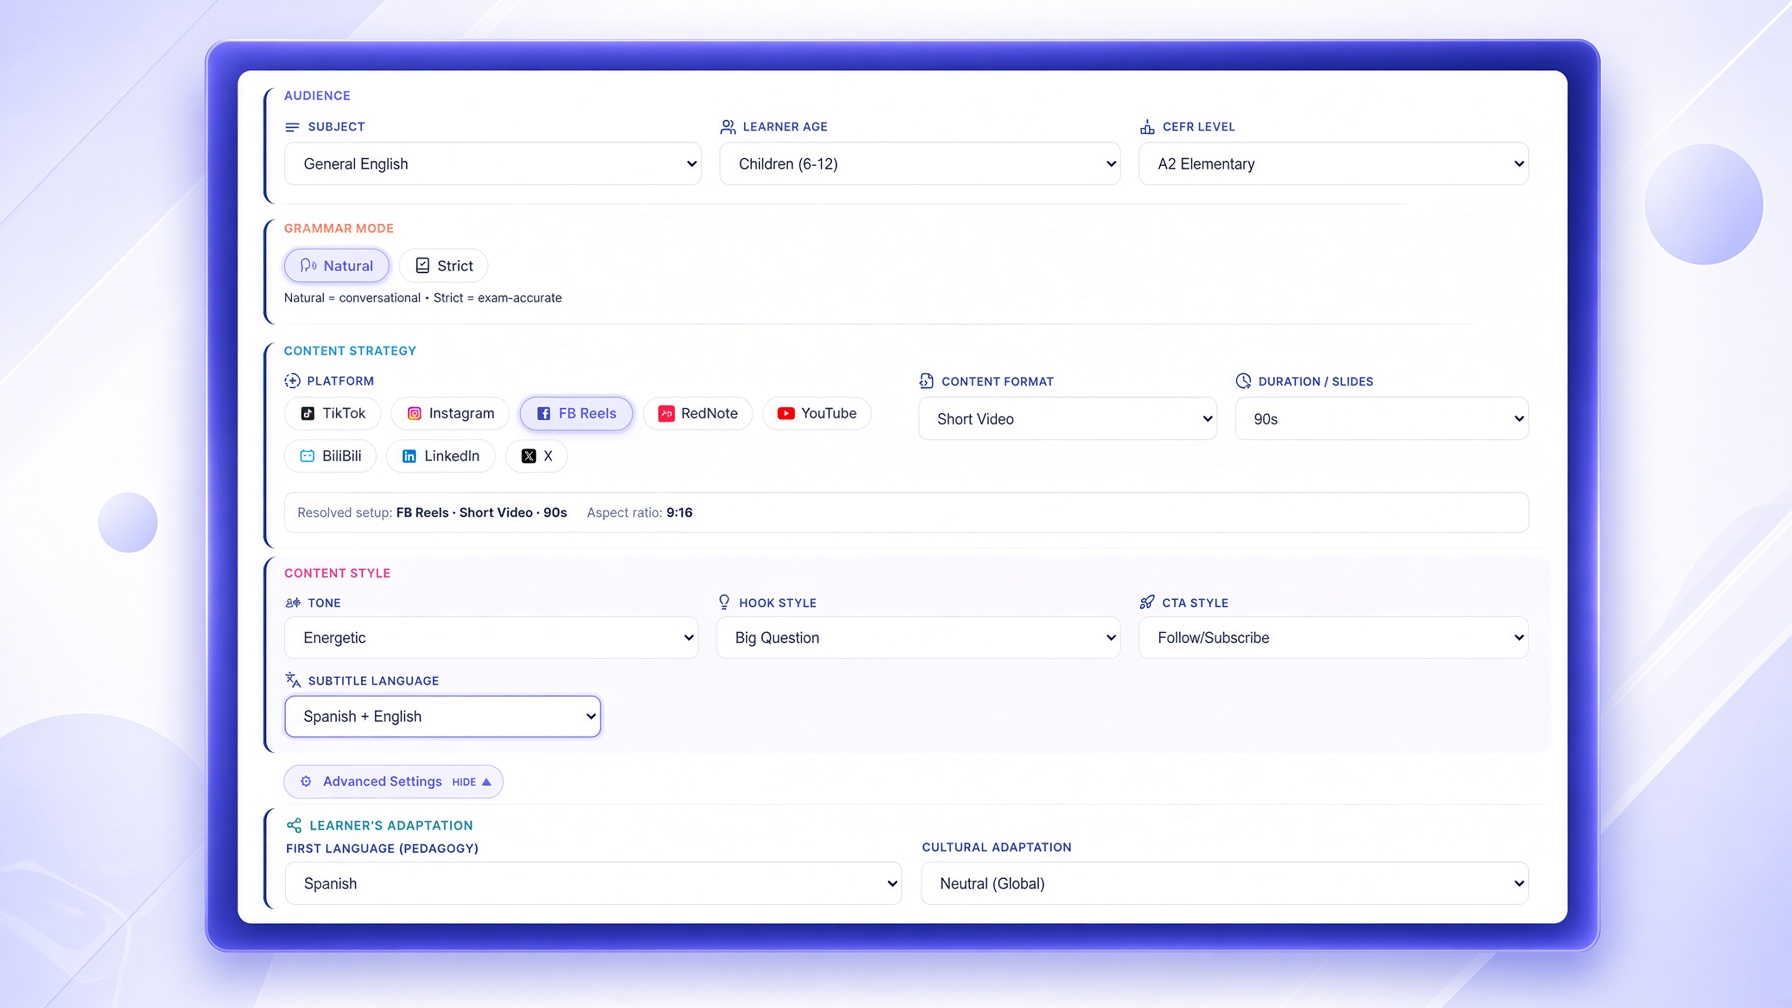This screenshot has width=1792, height=1008.
Task: Open the Hook Style dropdown
Action: coord(918,638)
